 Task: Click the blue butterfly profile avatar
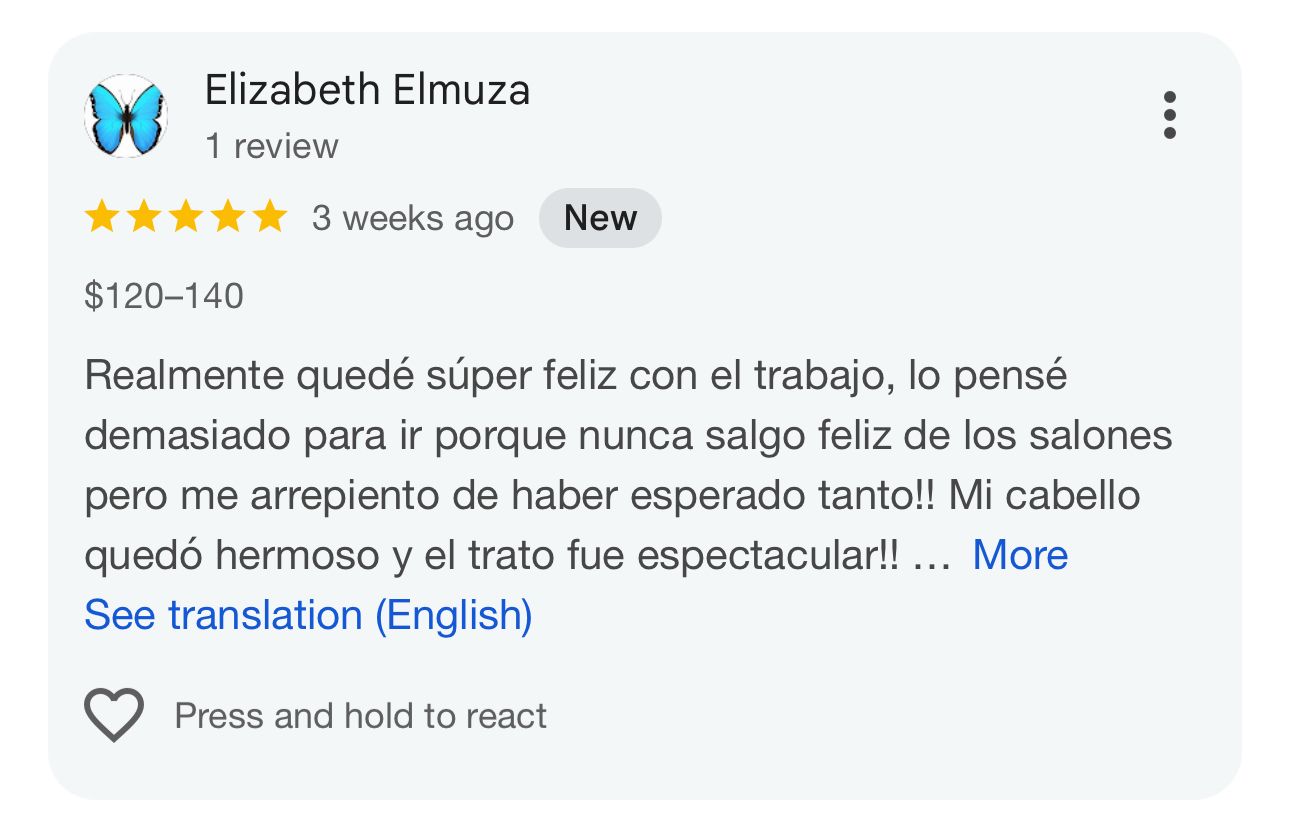pyautogui.click(x=126, y=116)
